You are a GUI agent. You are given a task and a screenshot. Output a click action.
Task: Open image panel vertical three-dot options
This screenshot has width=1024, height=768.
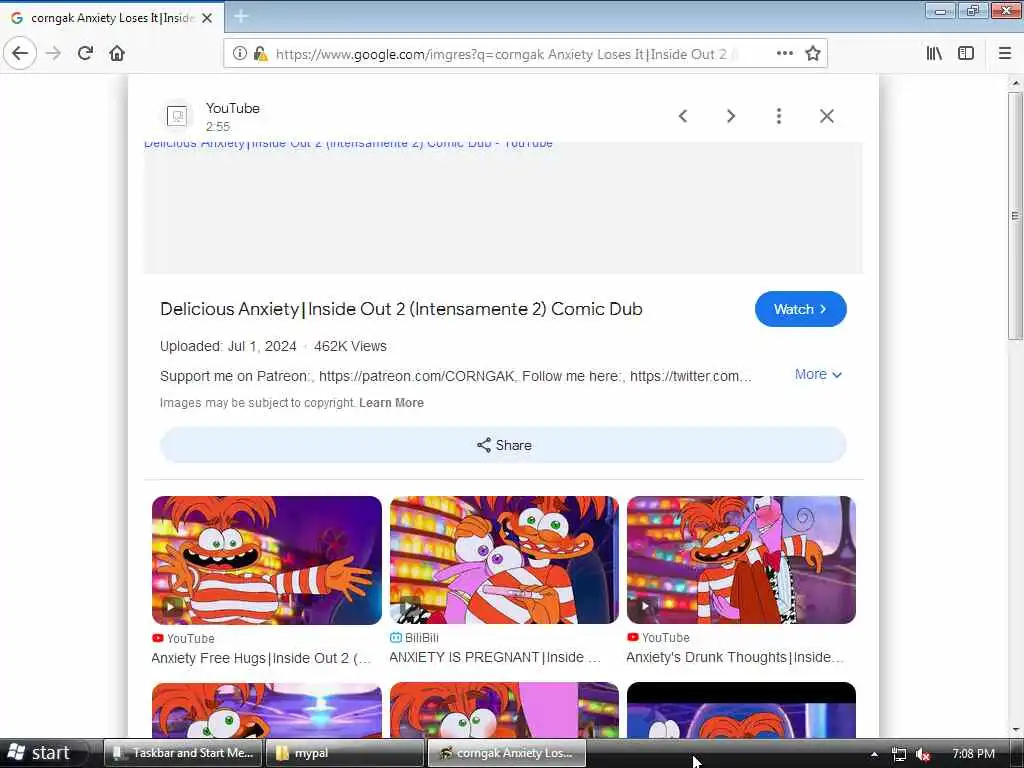click(x=778, y=116)
